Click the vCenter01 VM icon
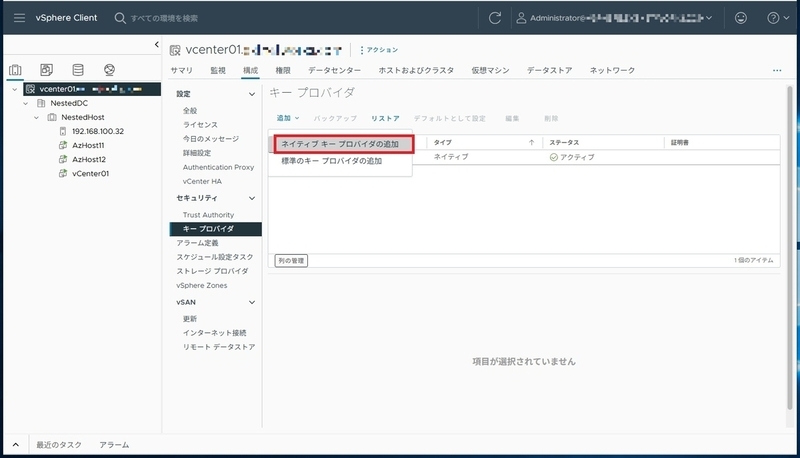The height and width of the screenshot is (458, 800). click(63, 173)
